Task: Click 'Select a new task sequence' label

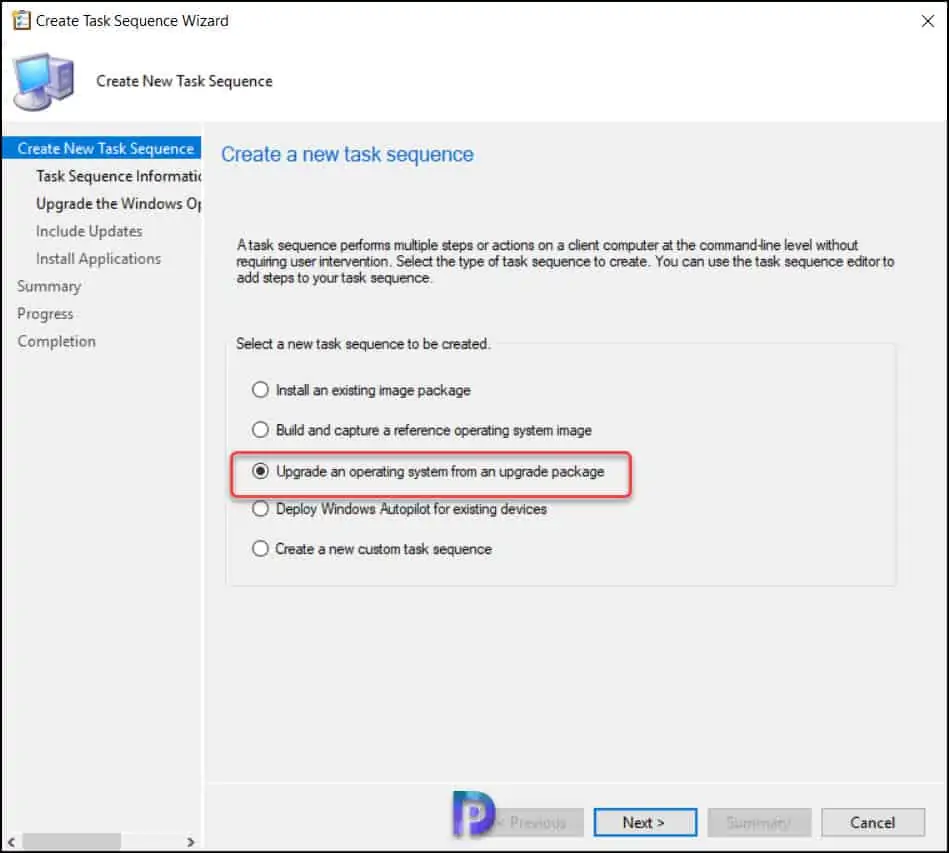Action: pyautogui.click(x=363, y=344)
